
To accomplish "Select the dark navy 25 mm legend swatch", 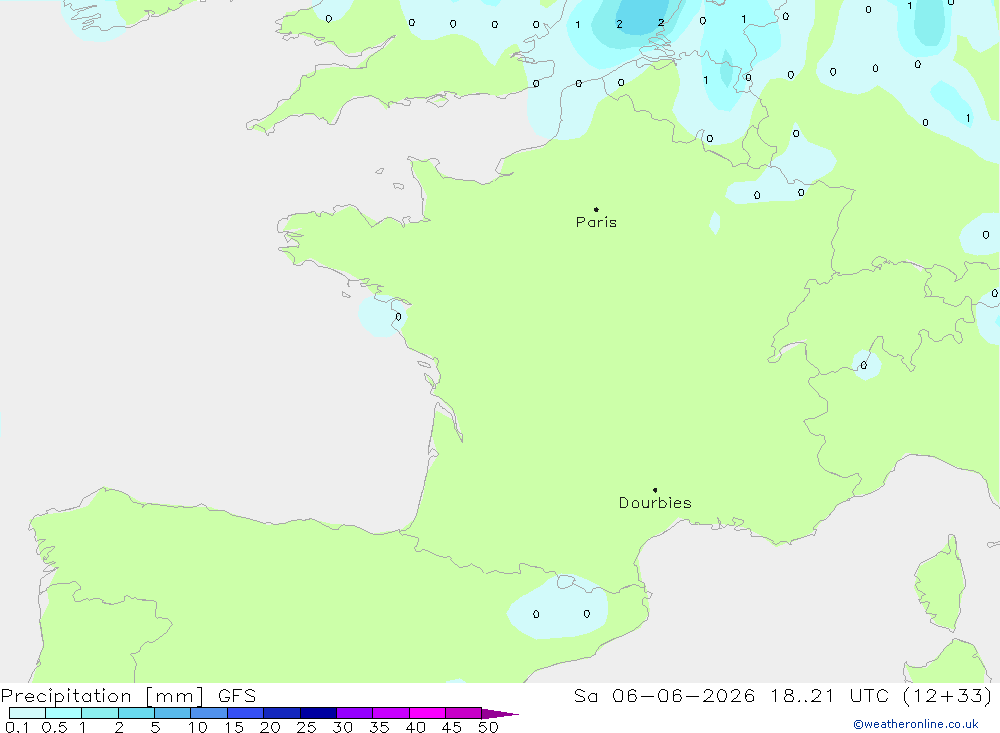I will pos(318,713).
